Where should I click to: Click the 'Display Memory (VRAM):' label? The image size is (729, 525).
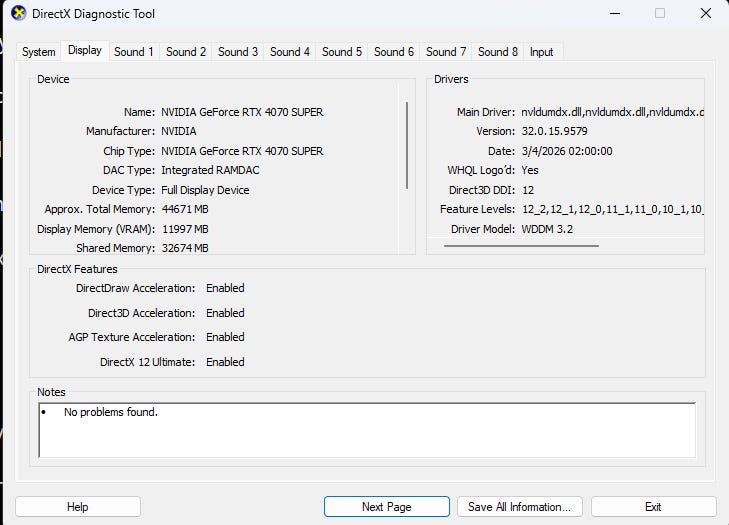[96, 229]
